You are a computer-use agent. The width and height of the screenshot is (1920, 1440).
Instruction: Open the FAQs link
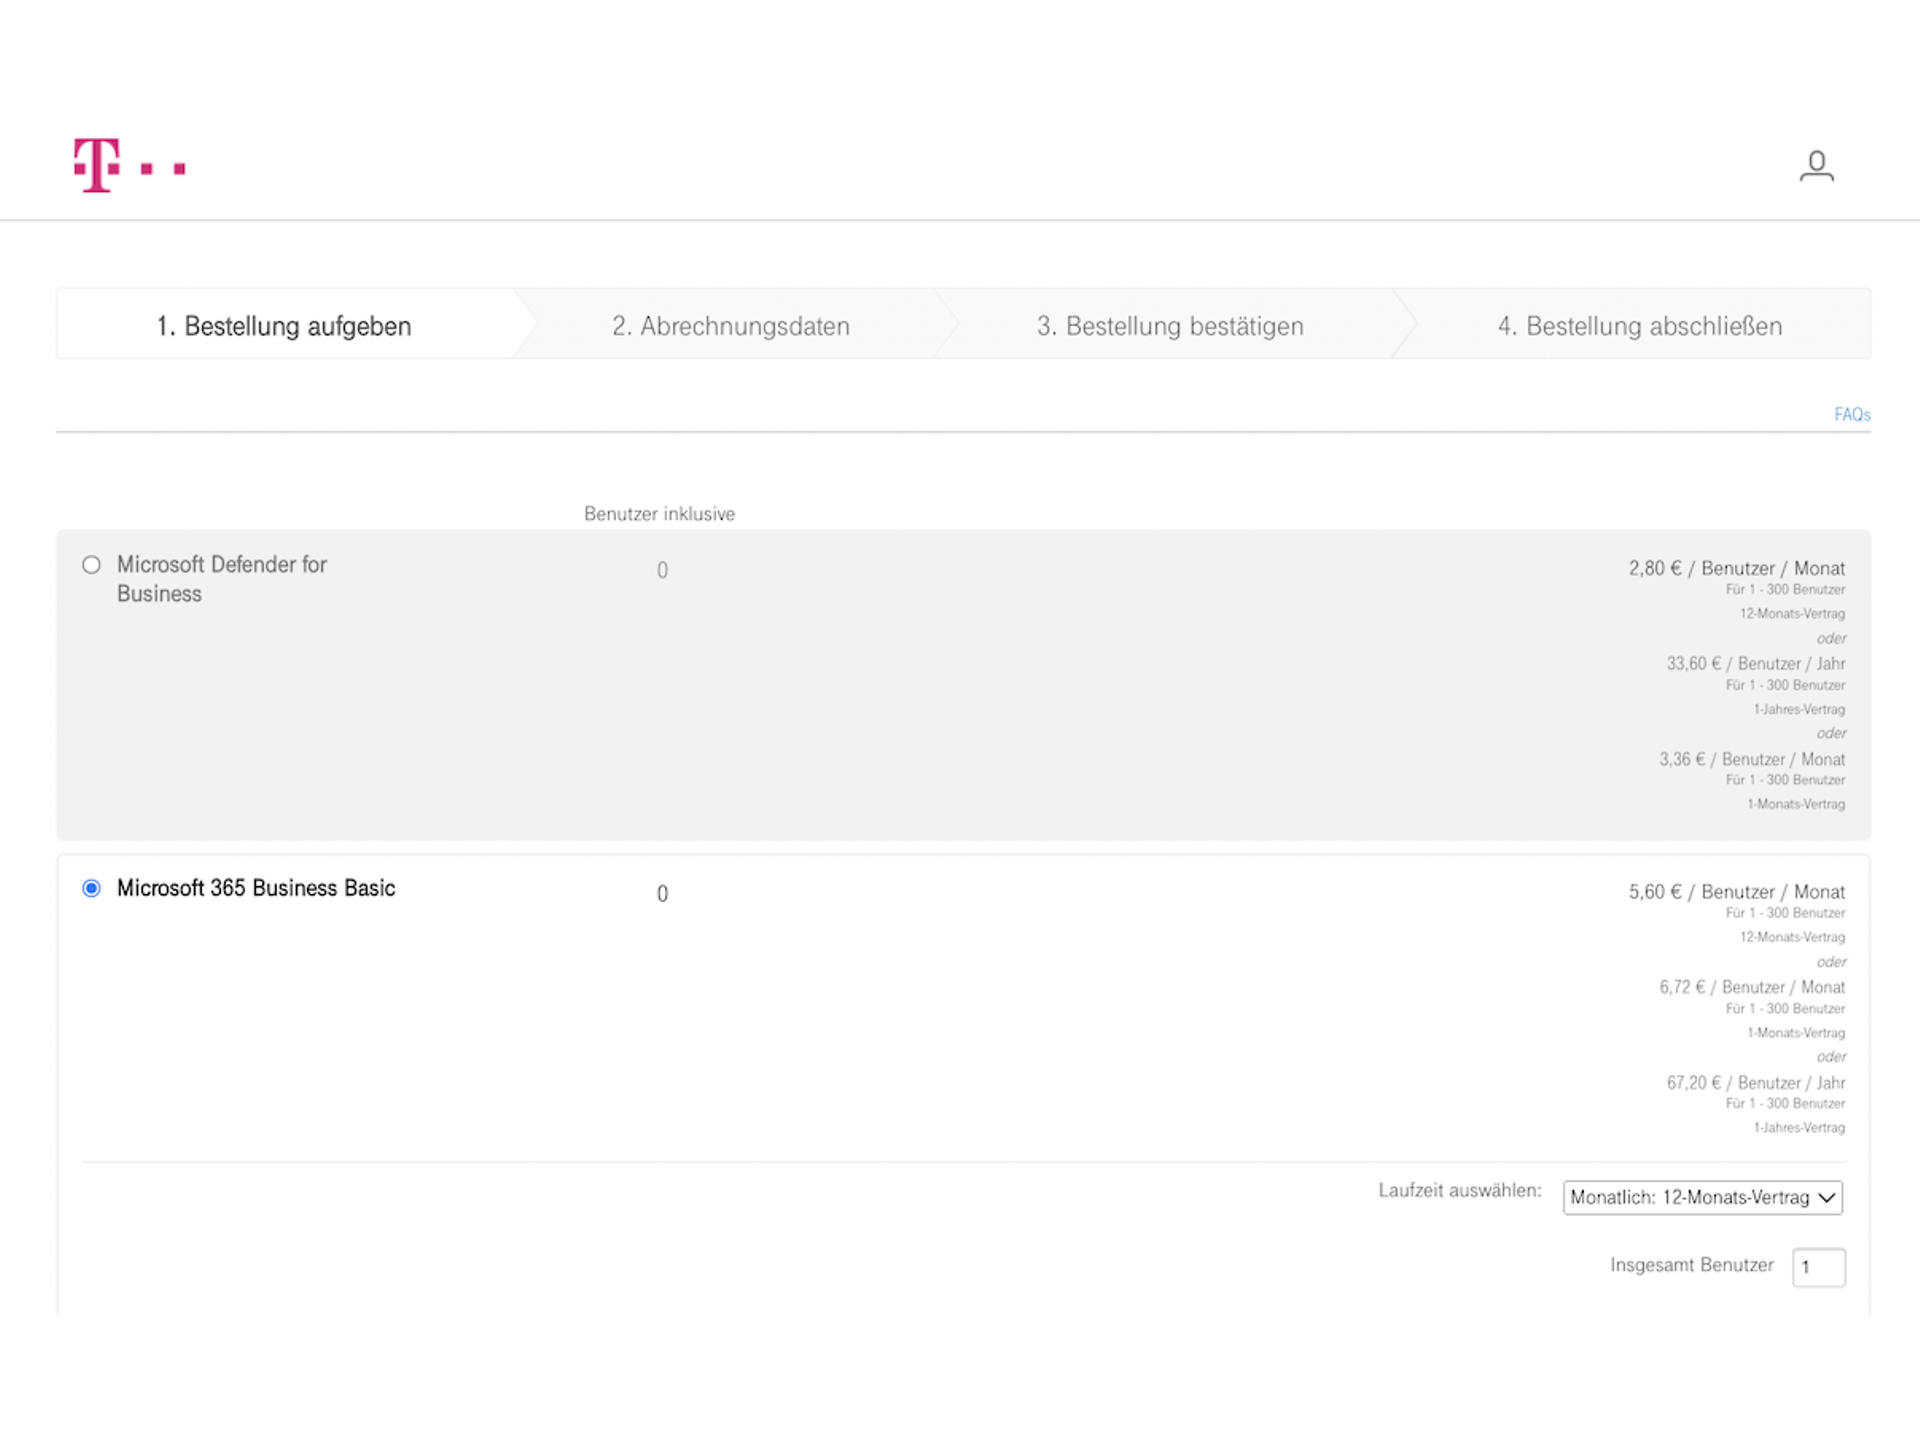1851,414
